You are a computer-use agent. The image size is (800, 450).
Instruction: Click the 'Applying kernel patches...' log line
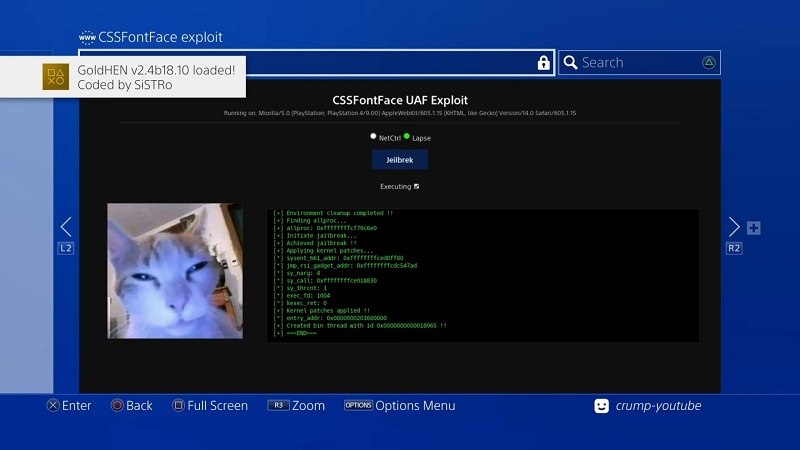(x=323, y=251)
